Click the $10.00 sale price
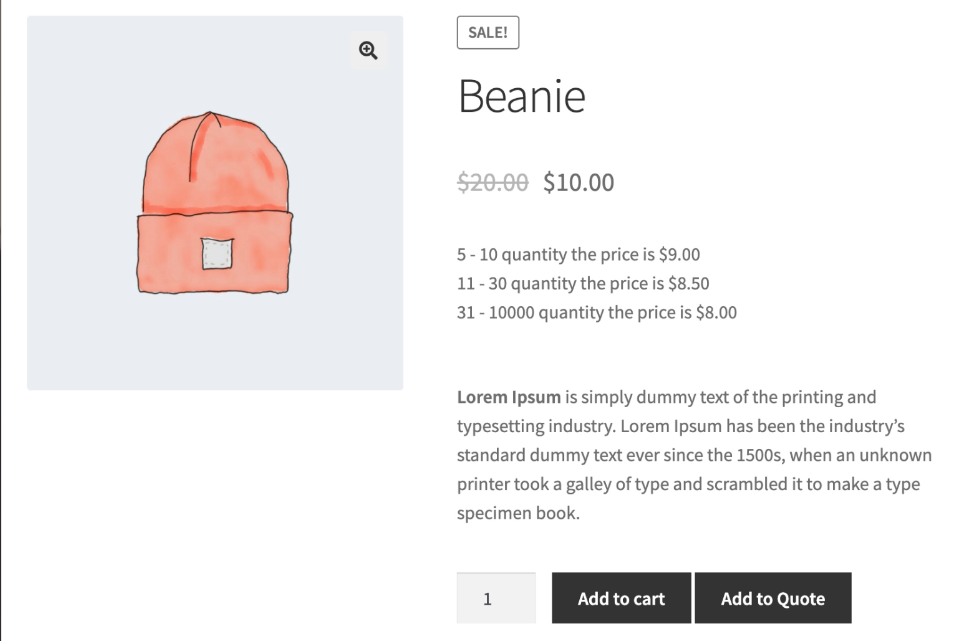The height and width of the screenshot is (641, 955). (578, 182)
